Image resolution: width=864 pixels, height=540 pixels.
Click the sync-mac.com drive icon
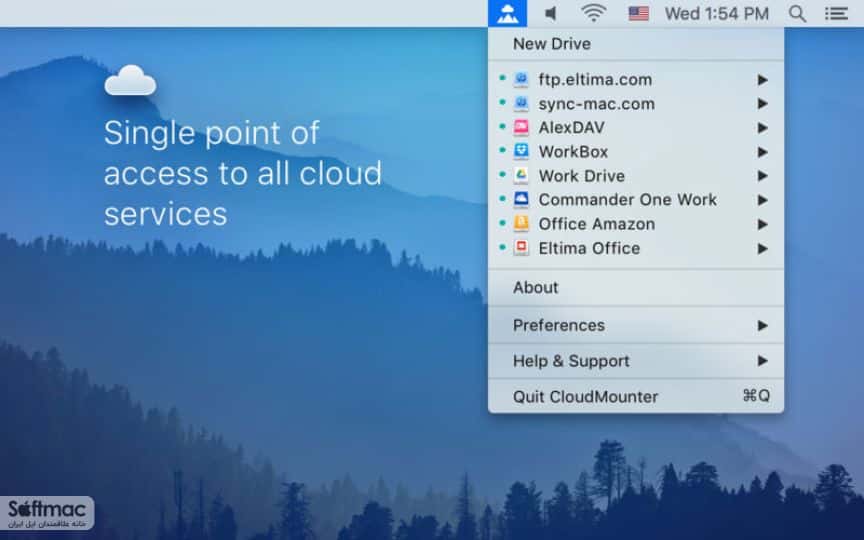click(x=521, y=104)
